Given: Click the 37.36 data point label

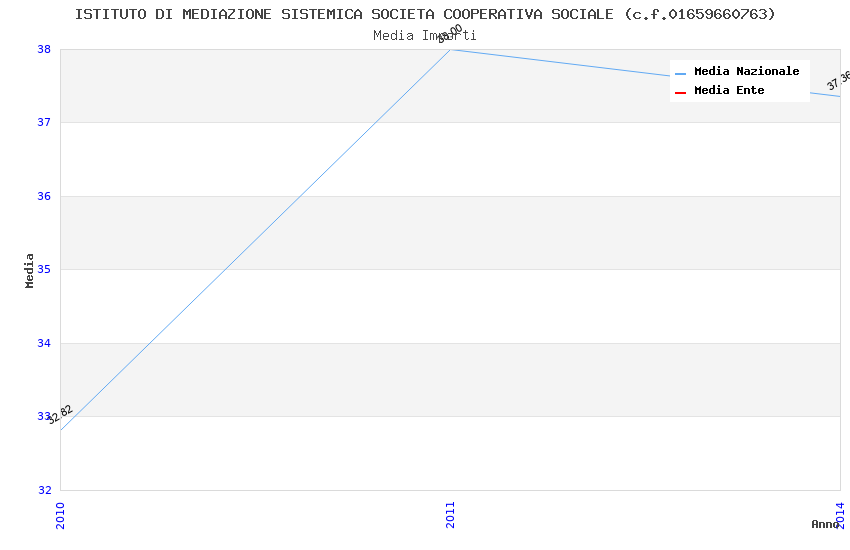Looking at the screenshot, I should pos(839,80).
